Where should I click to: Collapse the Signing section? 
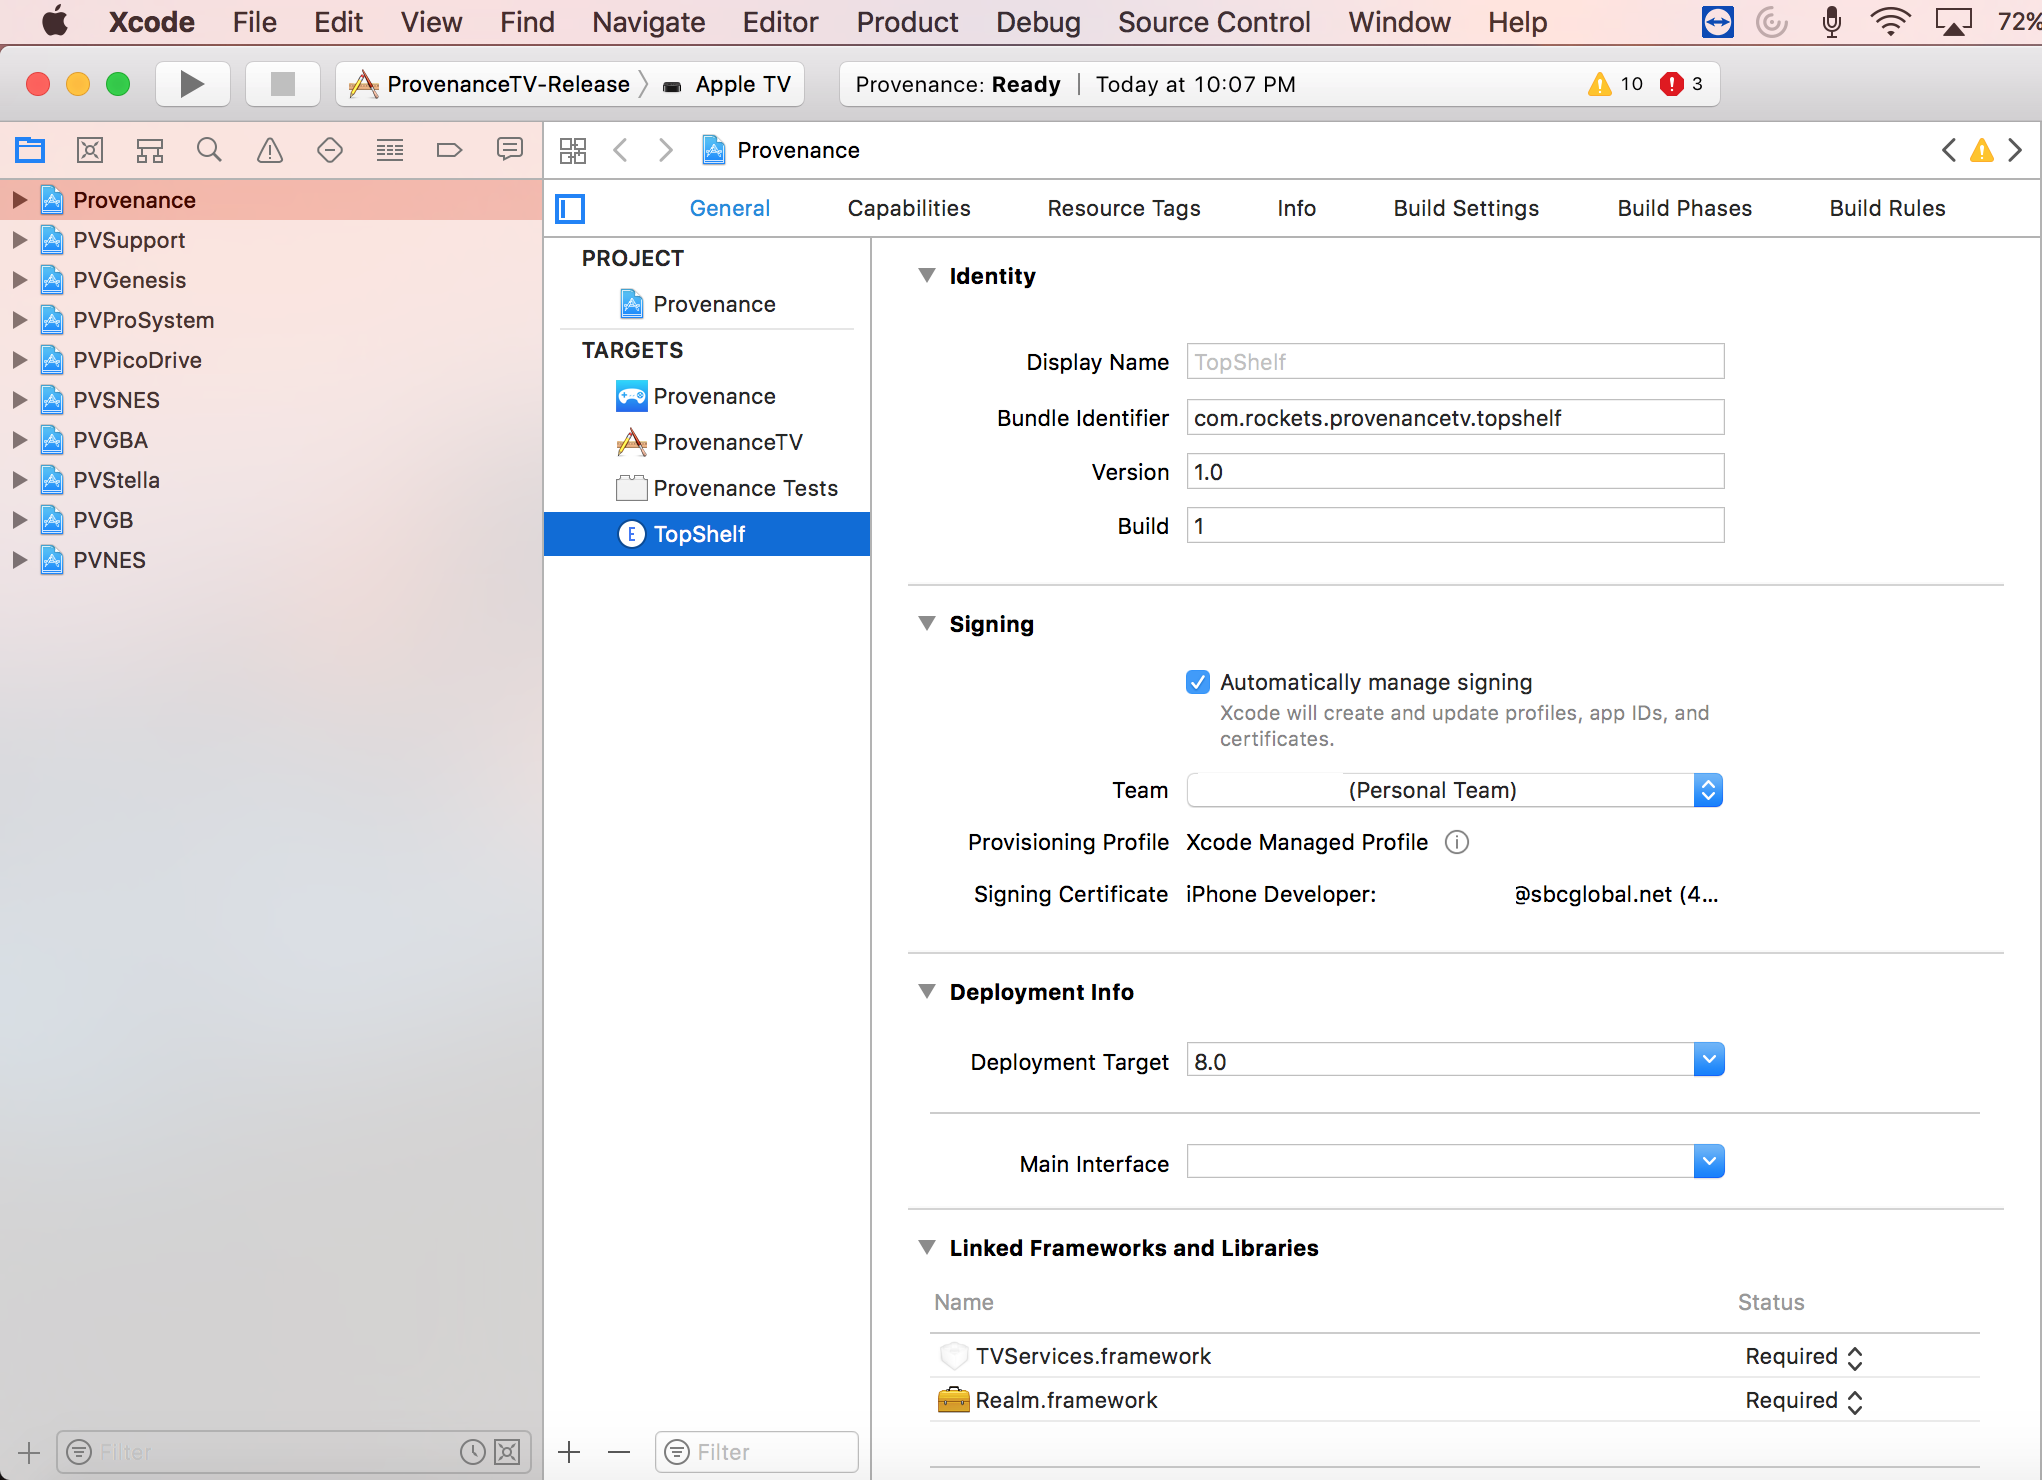tap(927, 624)
